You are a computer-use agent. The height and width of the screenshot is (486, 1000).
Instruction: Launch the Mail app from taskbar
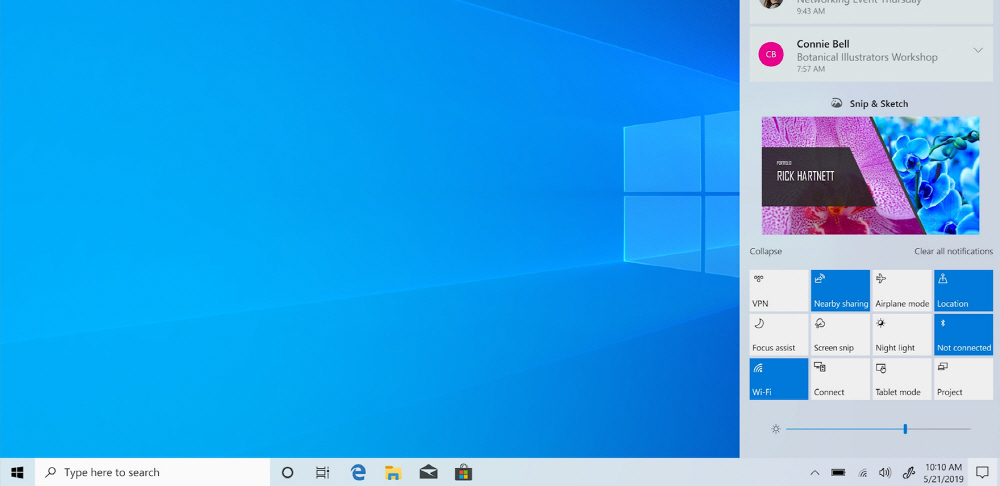coord(428,472)
